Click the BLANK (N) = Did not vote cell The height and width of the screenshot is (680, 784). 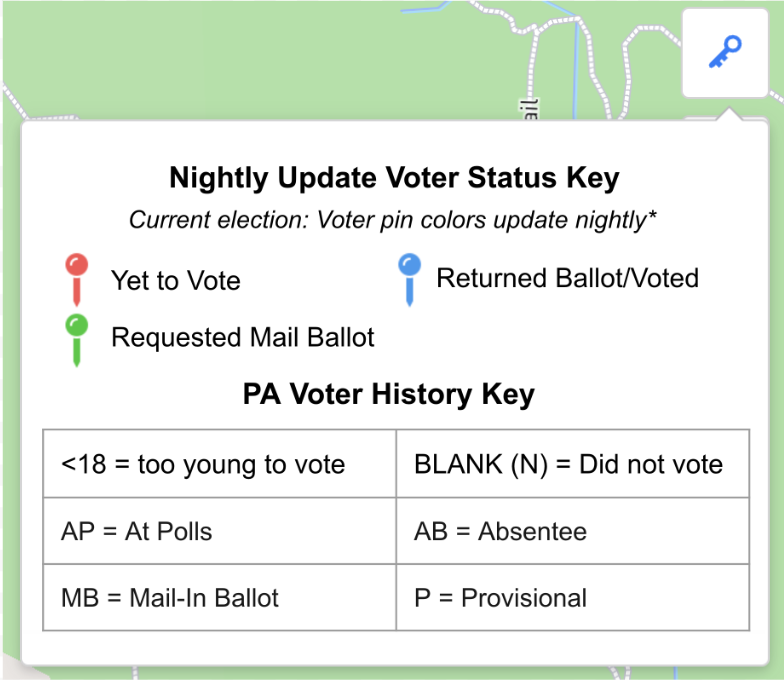572,464
